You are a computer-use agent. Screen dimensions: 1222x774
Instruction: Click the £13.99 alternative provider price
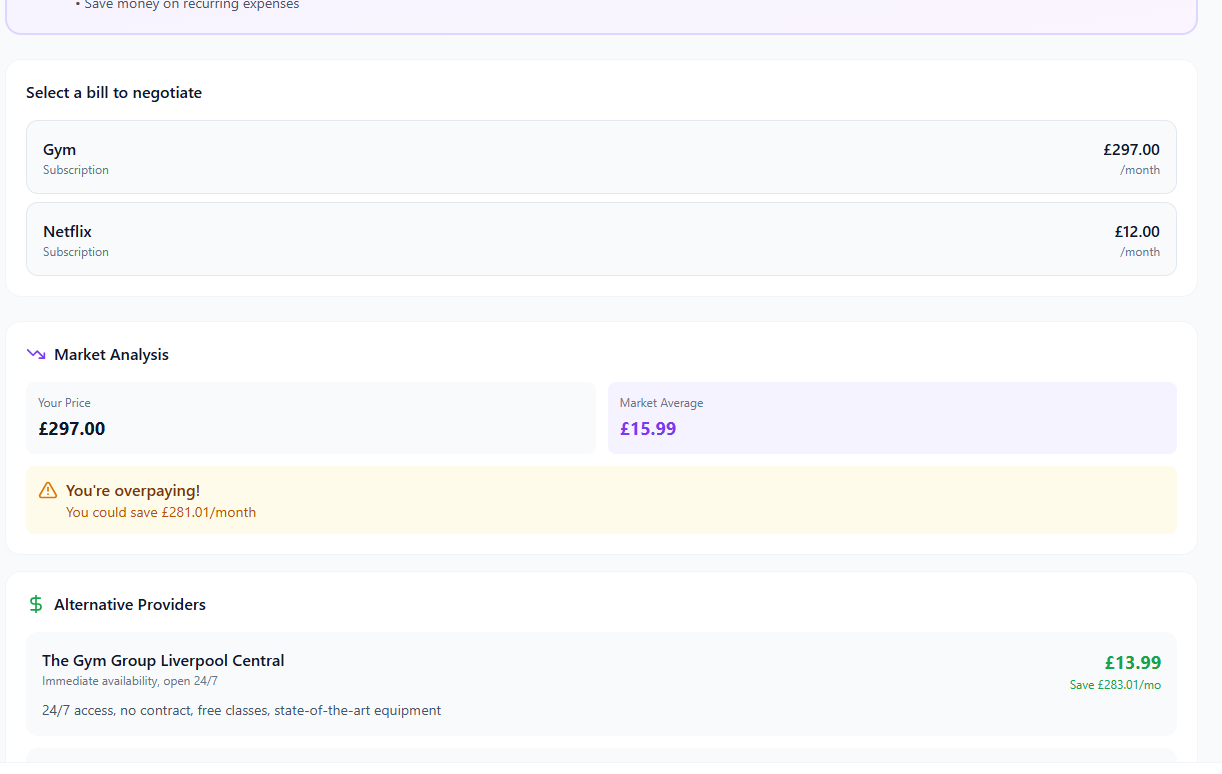[x=1132, y=663]
